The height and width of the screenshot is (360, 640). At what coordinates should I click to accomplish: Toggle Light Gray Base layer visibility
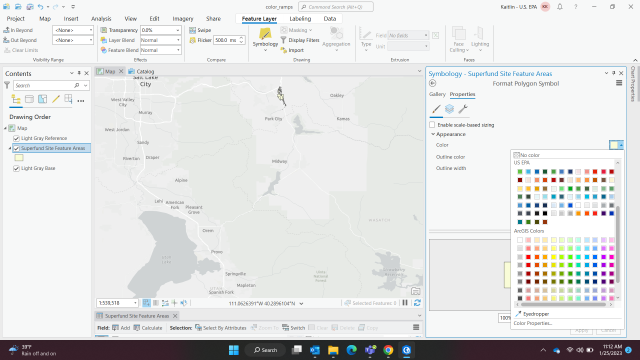coord(16,168)
